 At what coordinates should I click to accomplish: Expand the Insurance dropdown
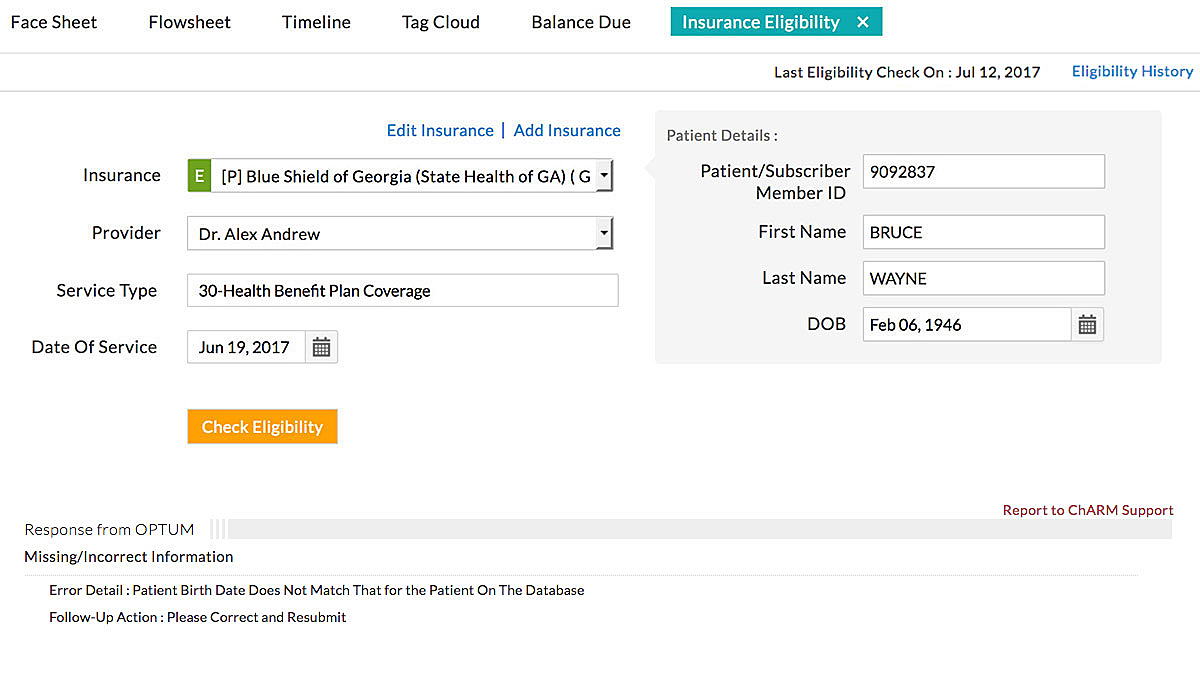click(604, 176)
